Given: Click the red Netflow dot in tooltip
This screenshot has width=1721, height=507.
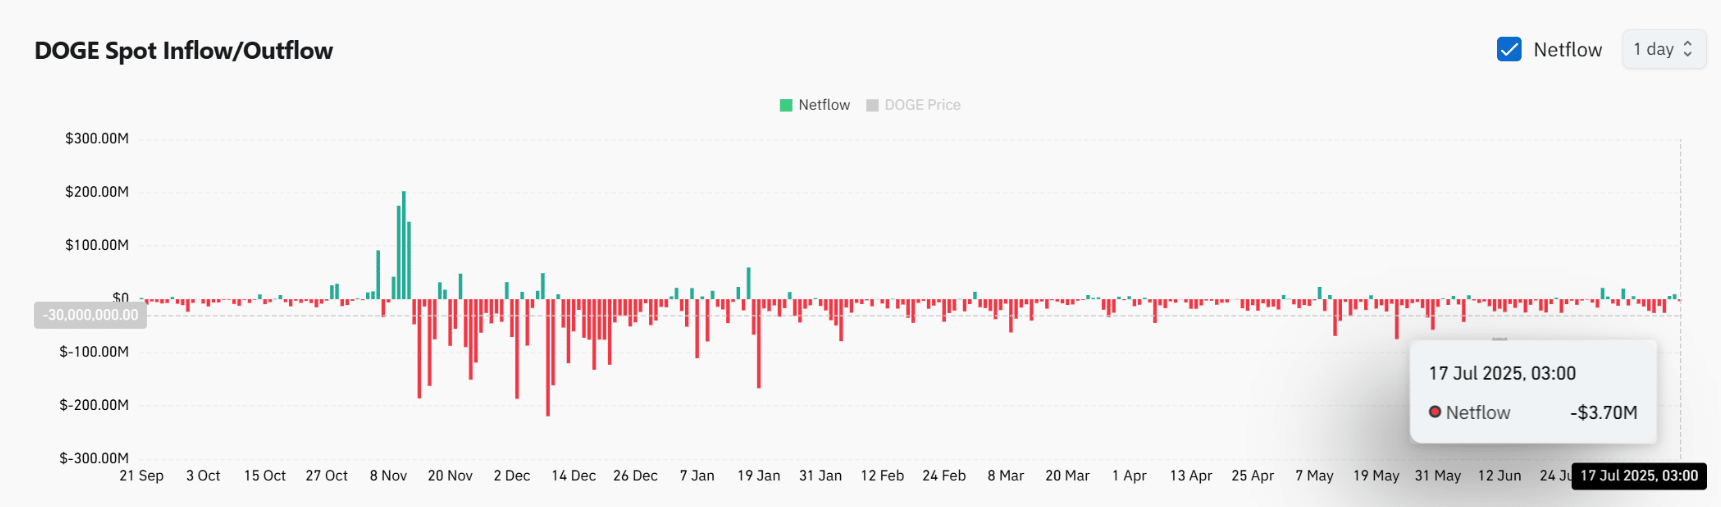Looking at the screenshot, I should 1435,412.
